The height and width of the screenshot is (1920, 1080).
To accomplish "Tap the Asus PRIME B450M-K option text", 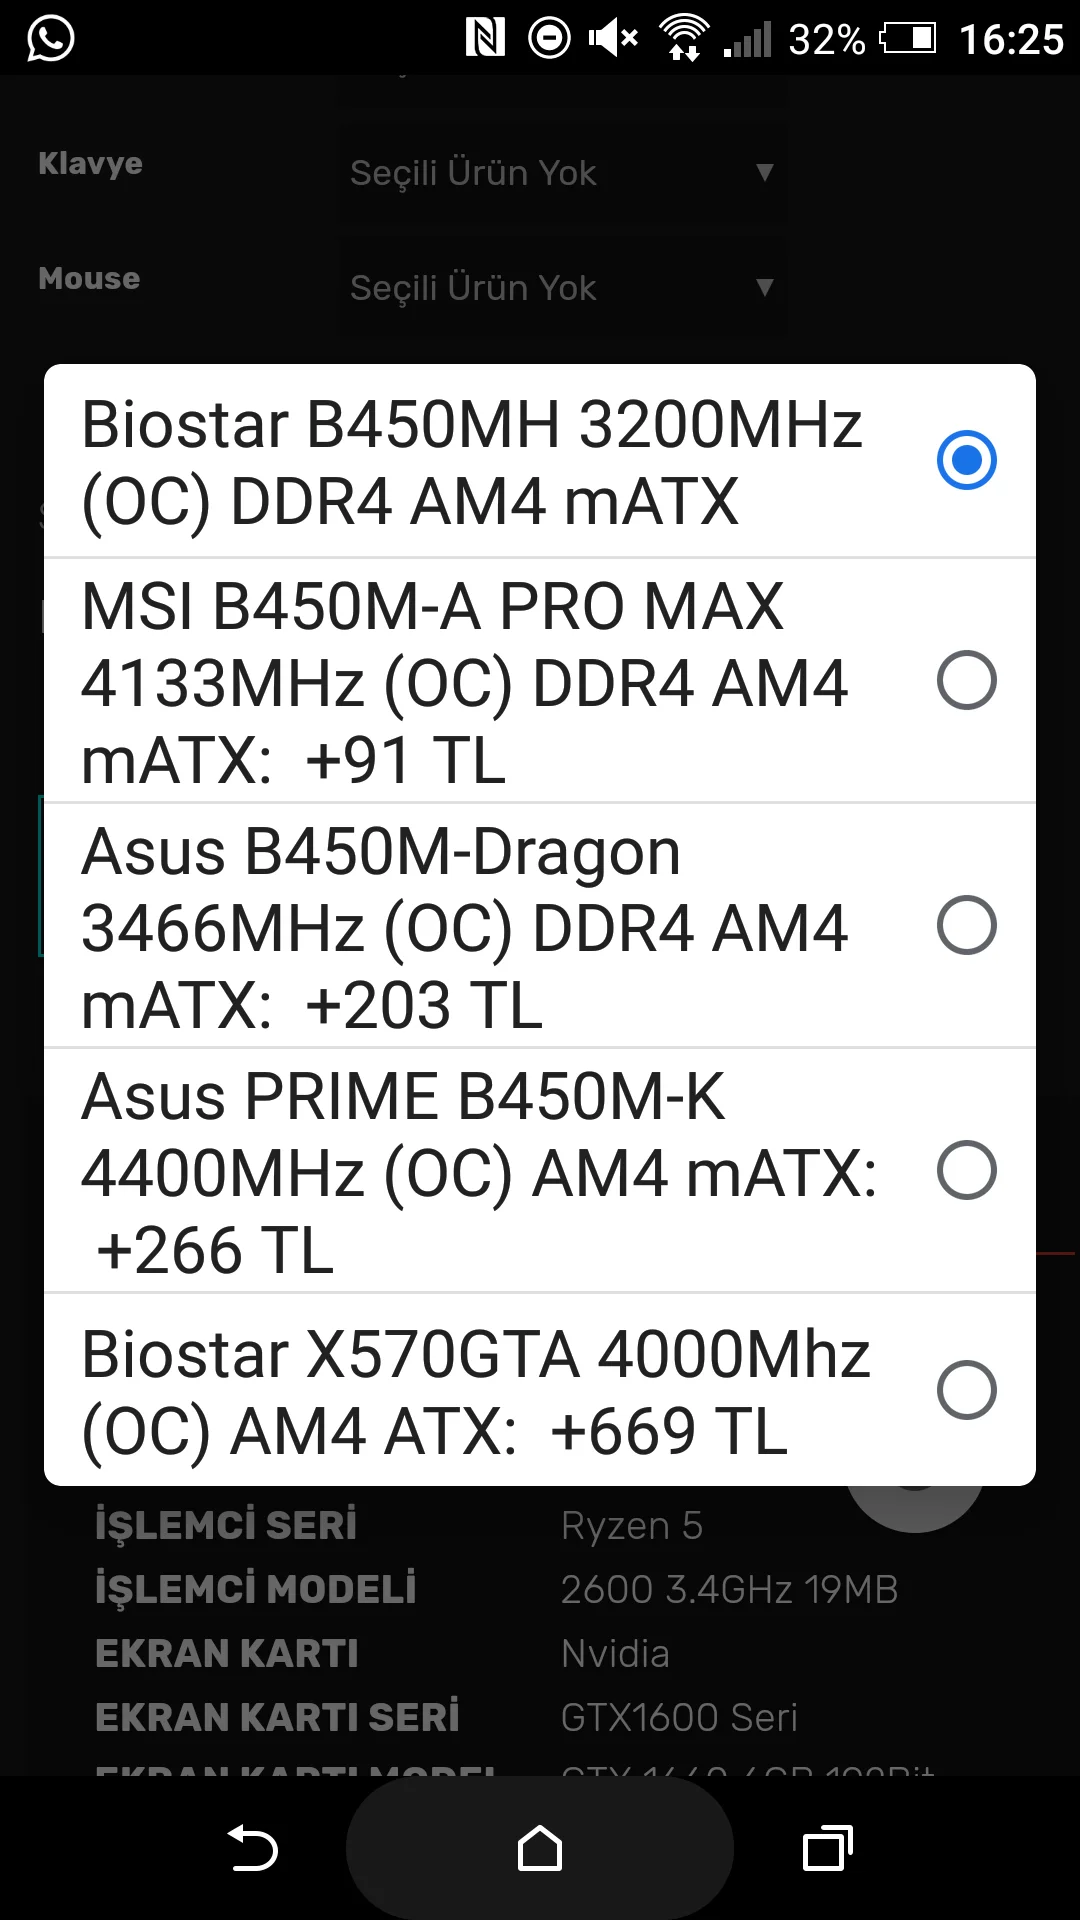I will [478, 1172].
